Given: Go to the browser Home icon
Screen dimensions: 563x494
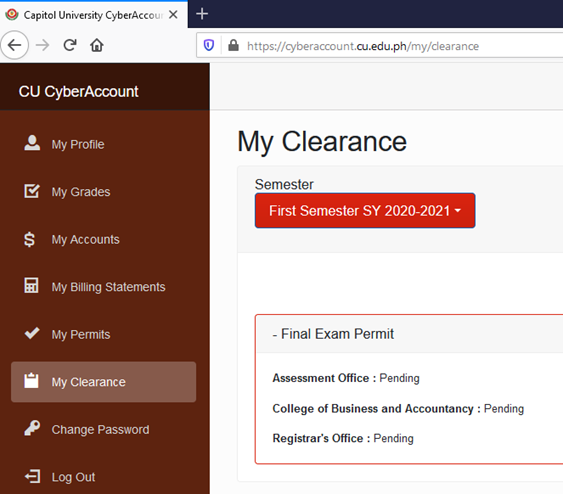Looking at the screenshot, I should coord(97,45).
